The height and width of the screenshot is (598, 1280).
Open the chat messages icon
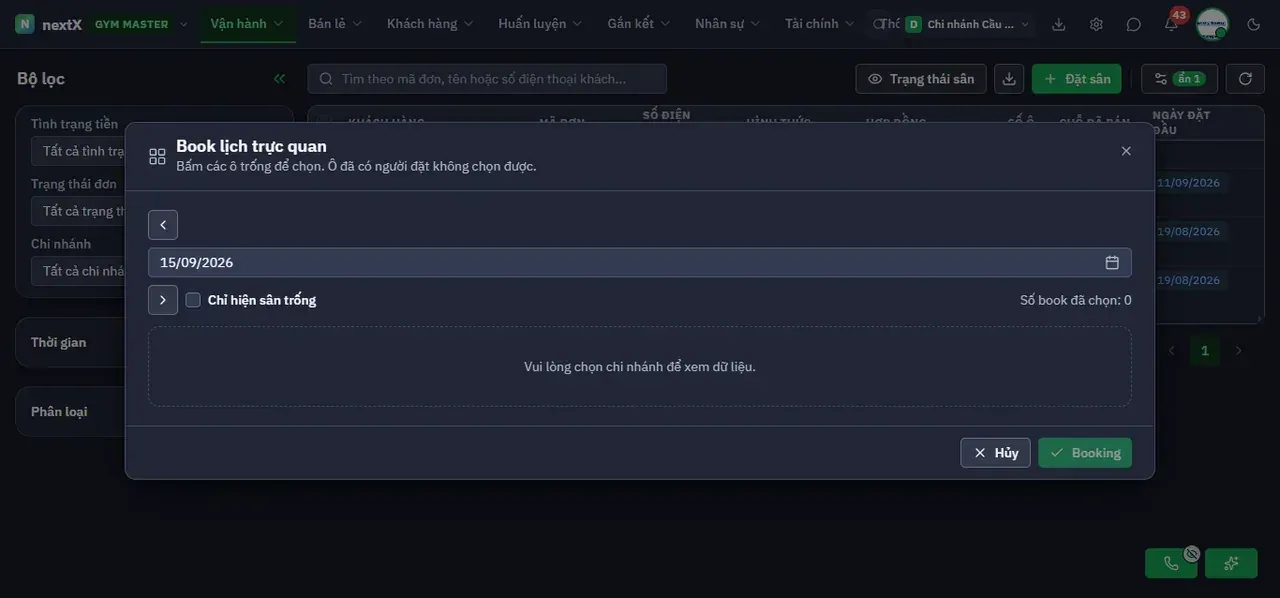tap(1133, 24)
